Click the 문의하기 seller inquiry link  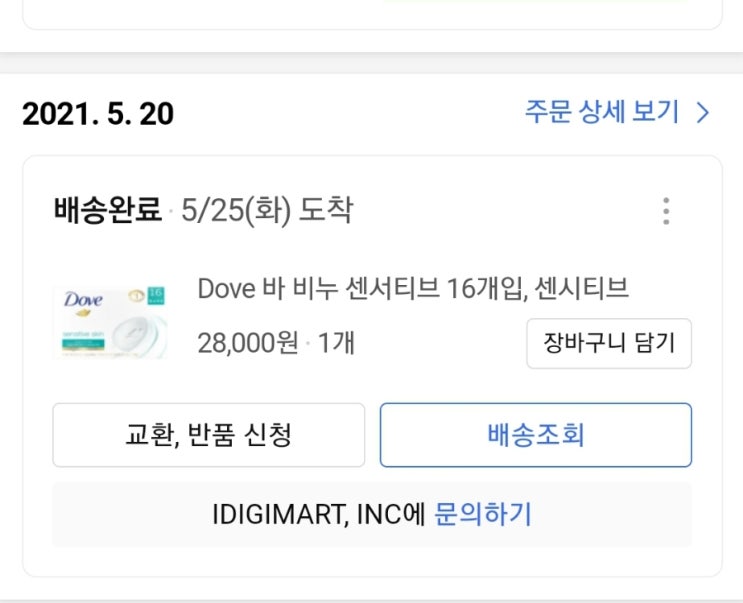point(483,515)
